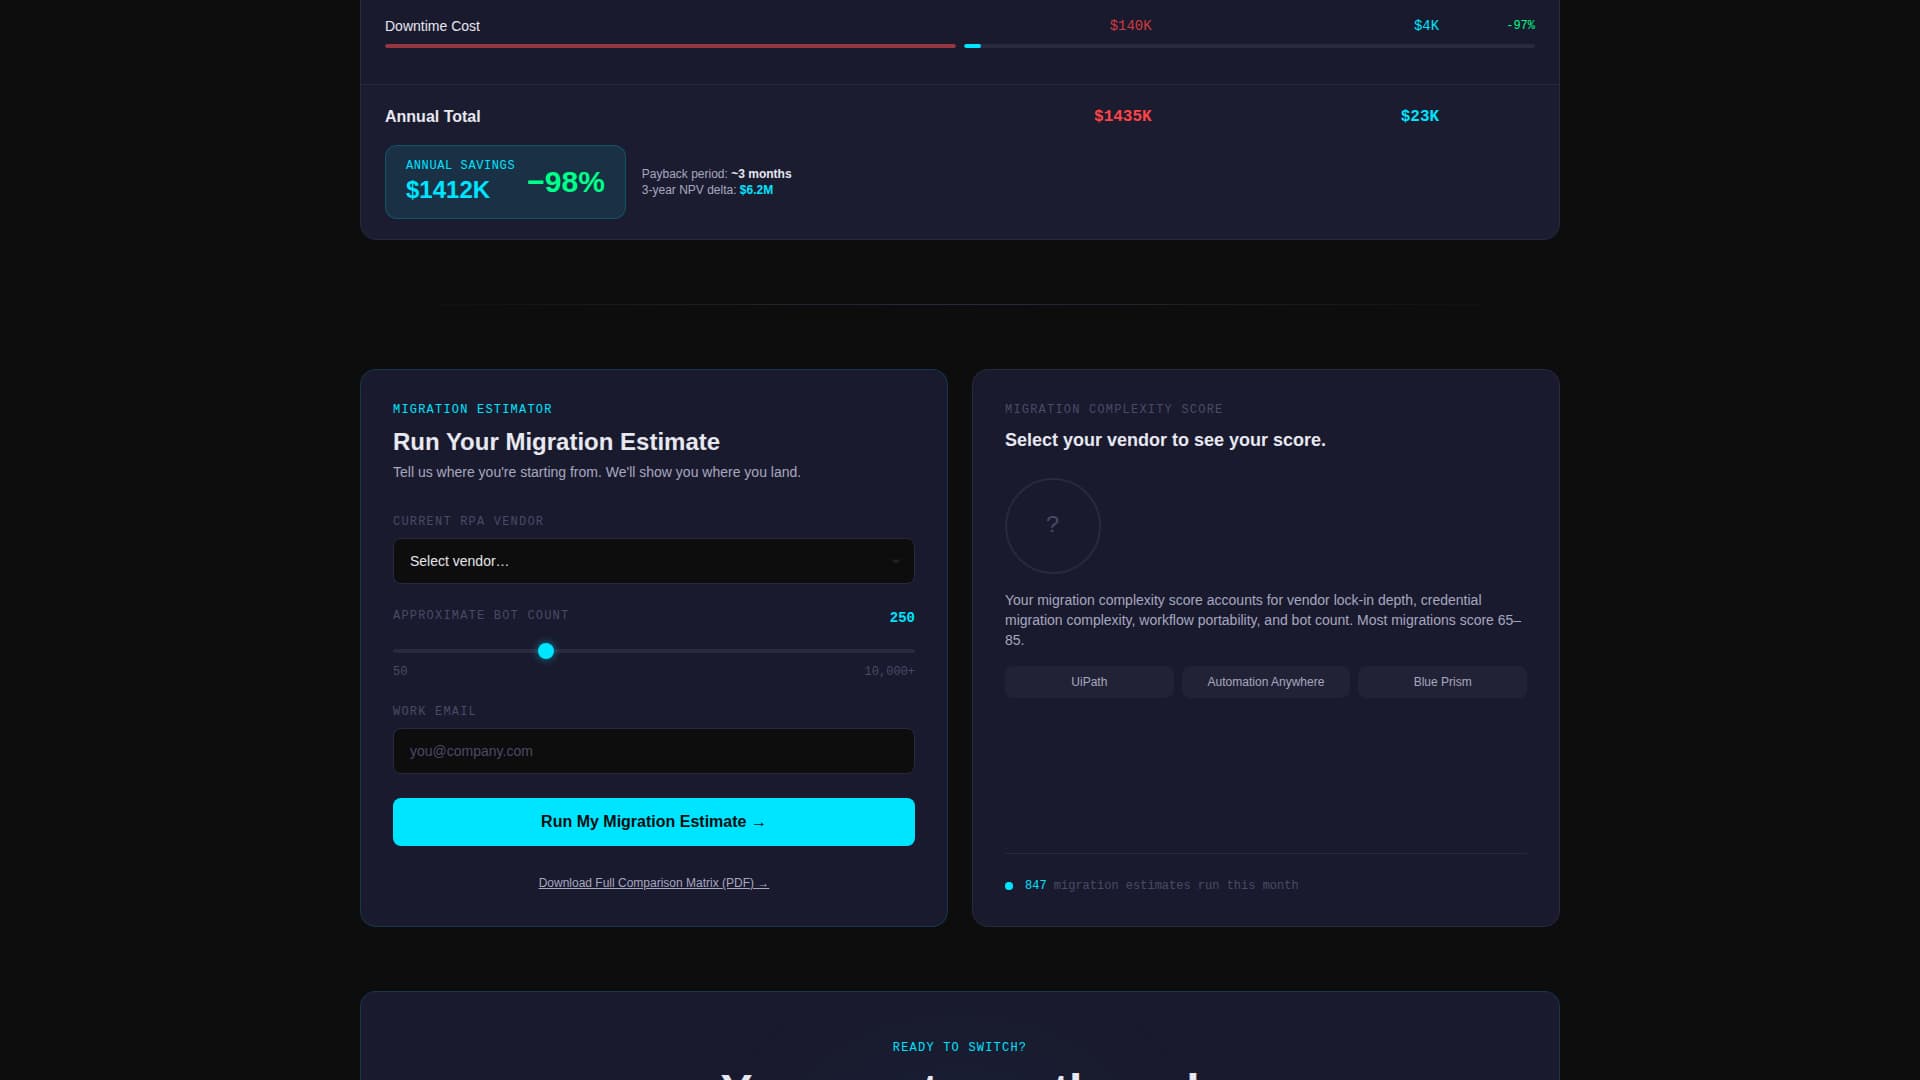Open the Select vendor dropdown
1920x1080 pixels.
653,561
